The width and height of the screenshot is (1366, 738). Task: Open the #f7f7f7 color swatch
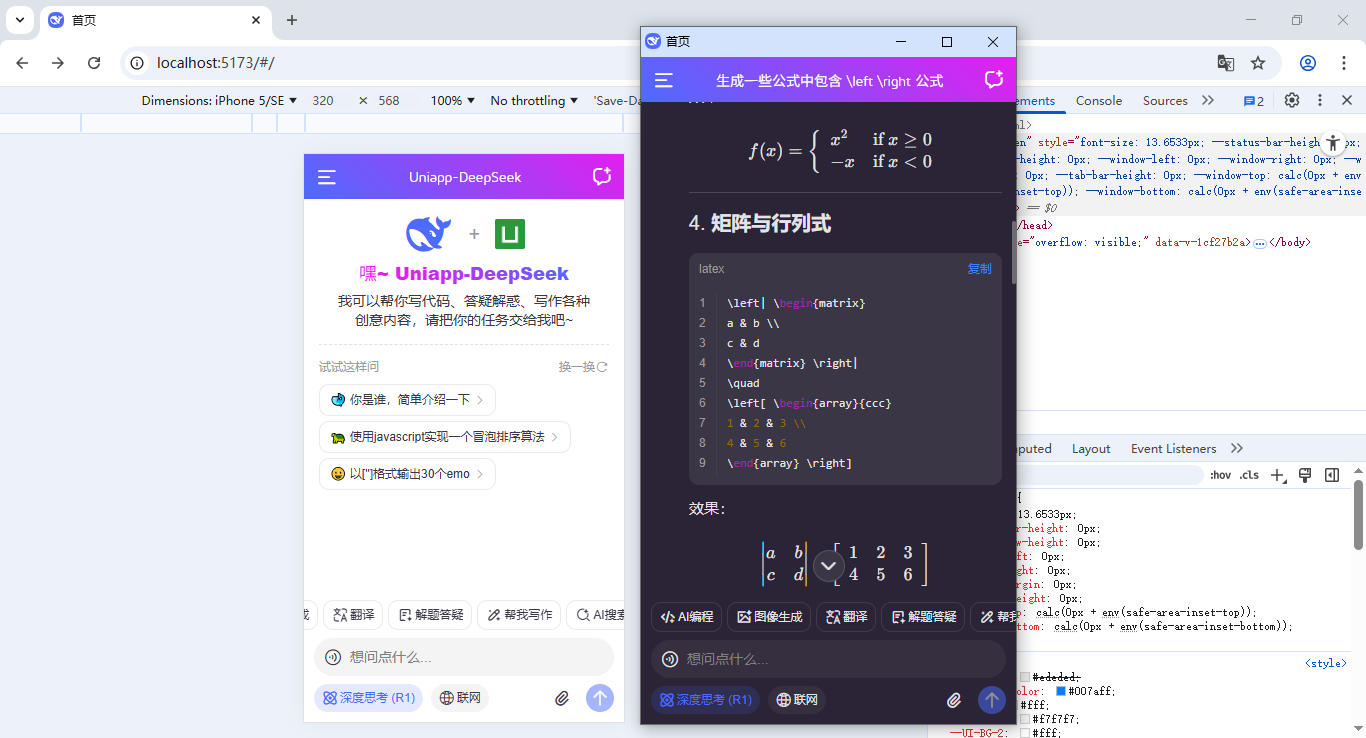click(x=1025, y=719)
